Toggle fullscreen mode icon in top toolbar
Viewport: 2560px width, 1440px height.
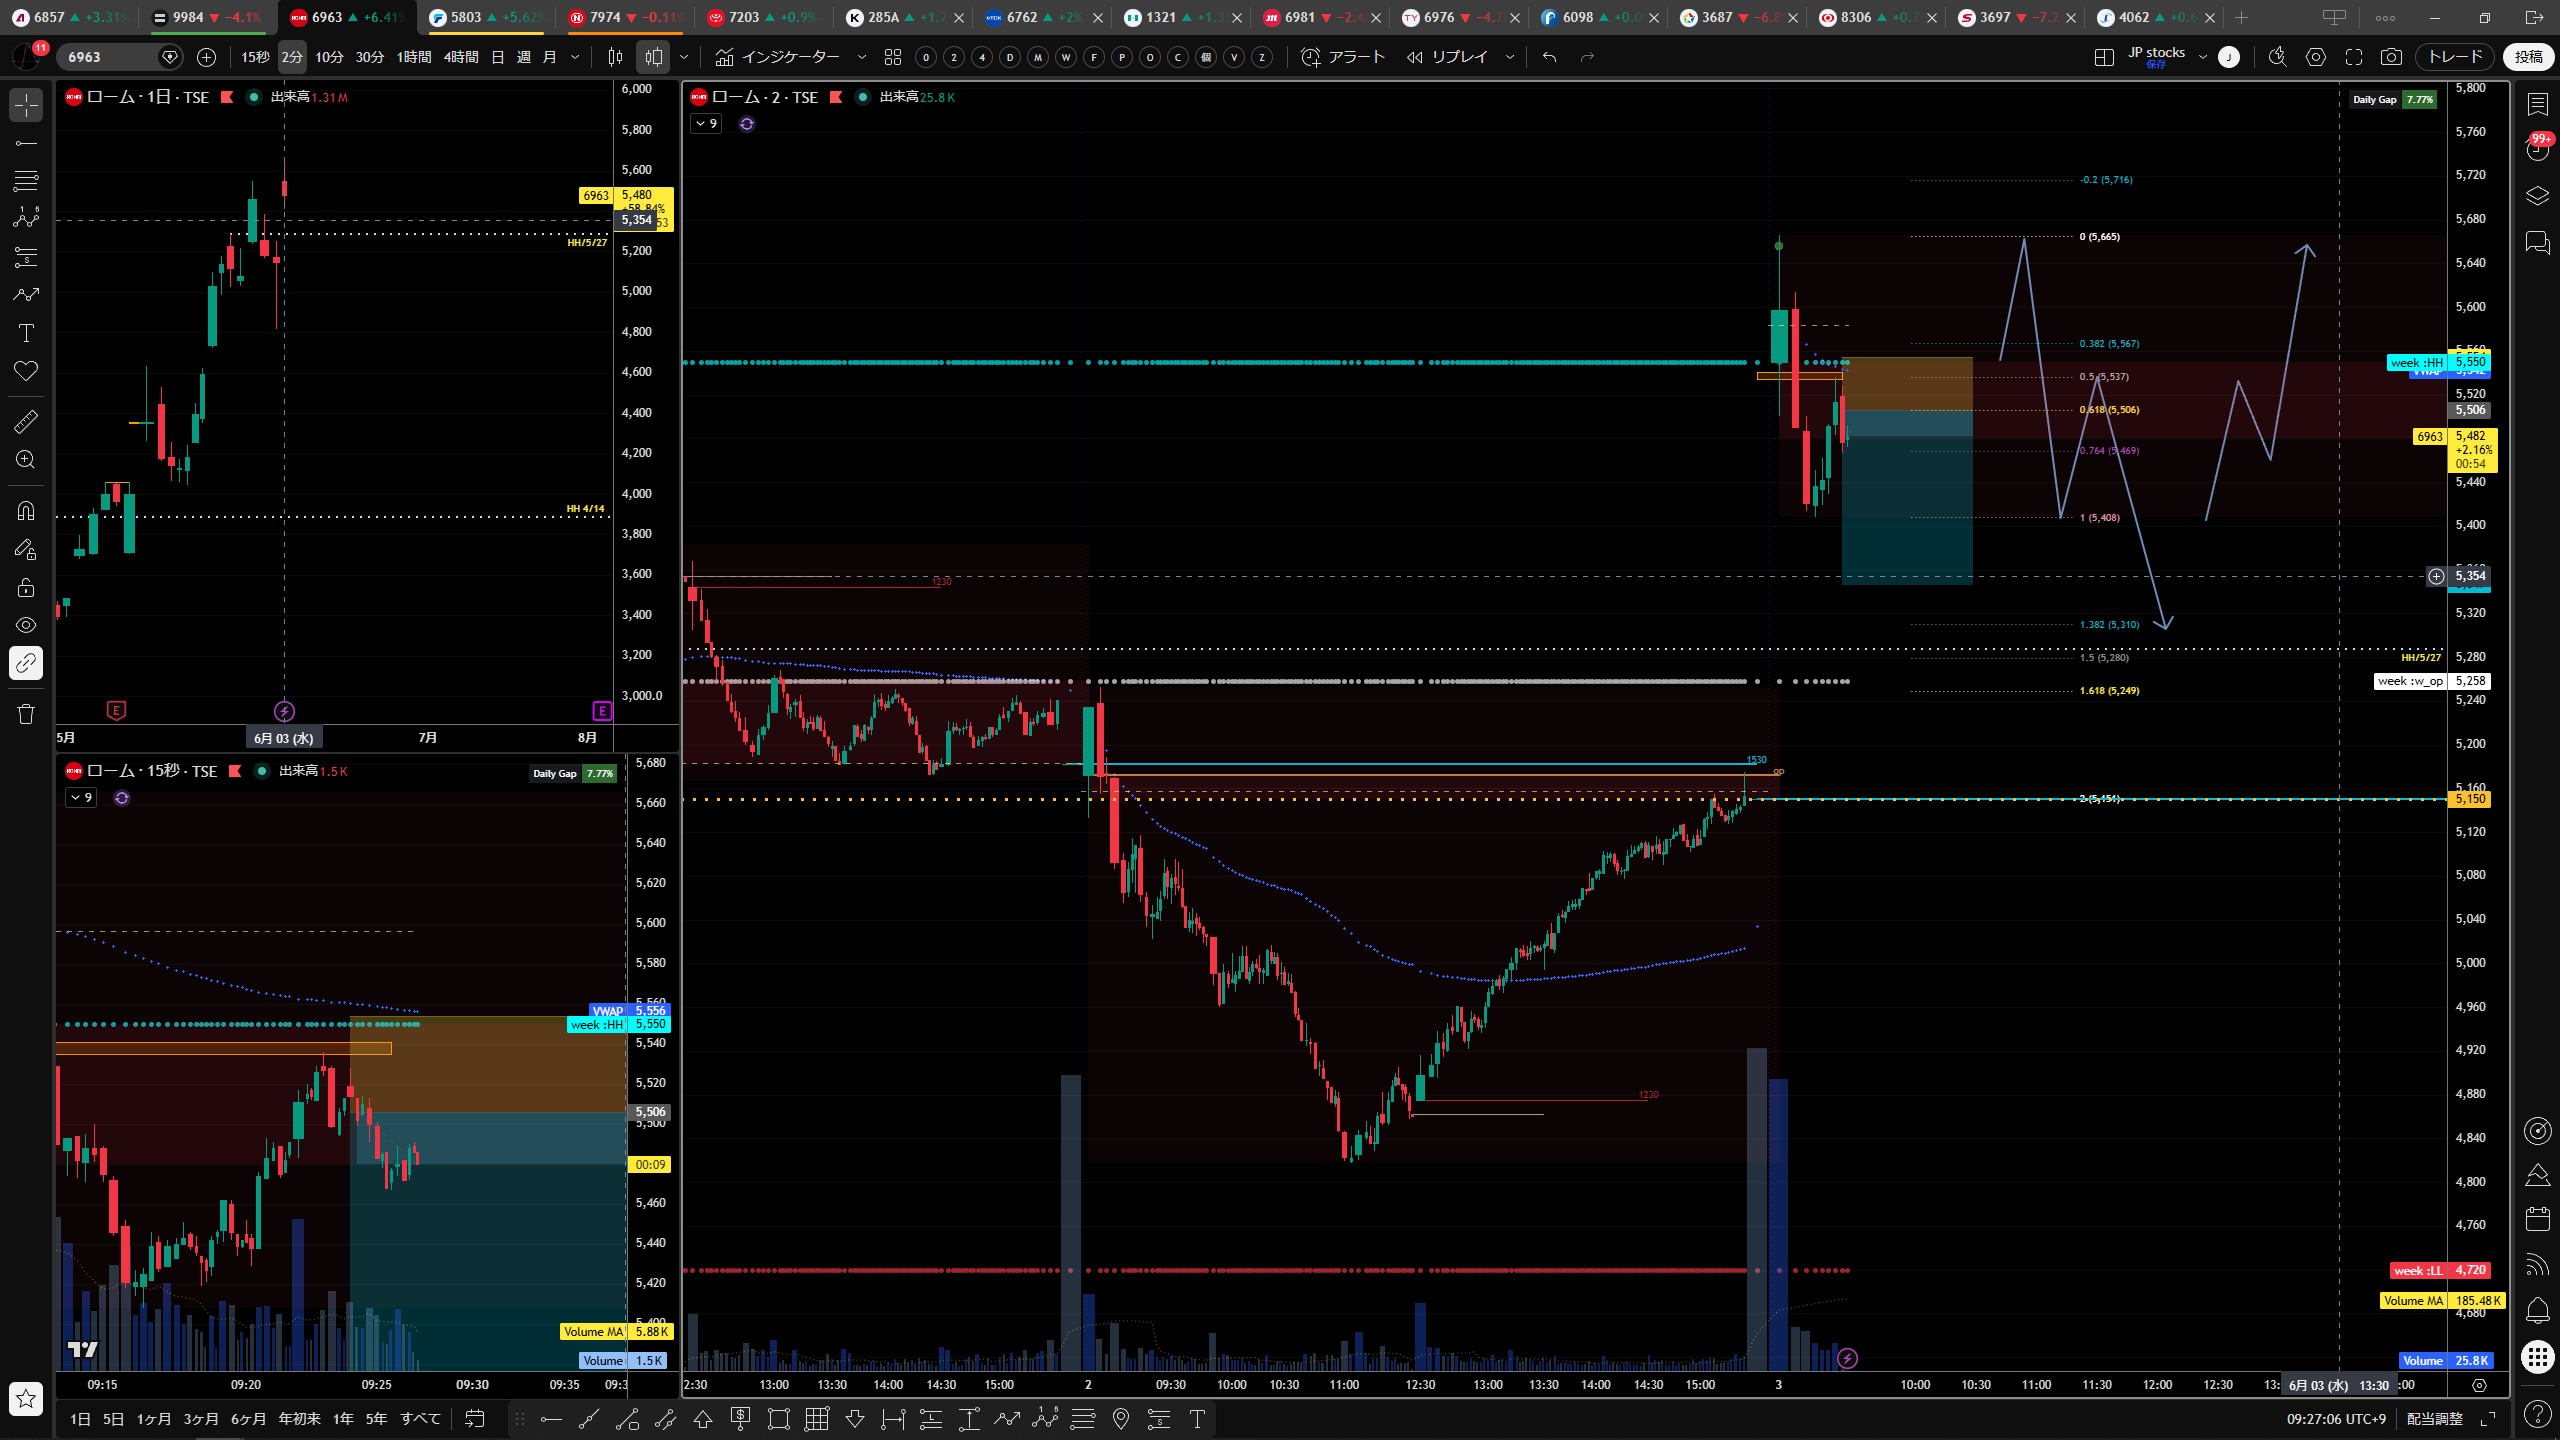2354,57
